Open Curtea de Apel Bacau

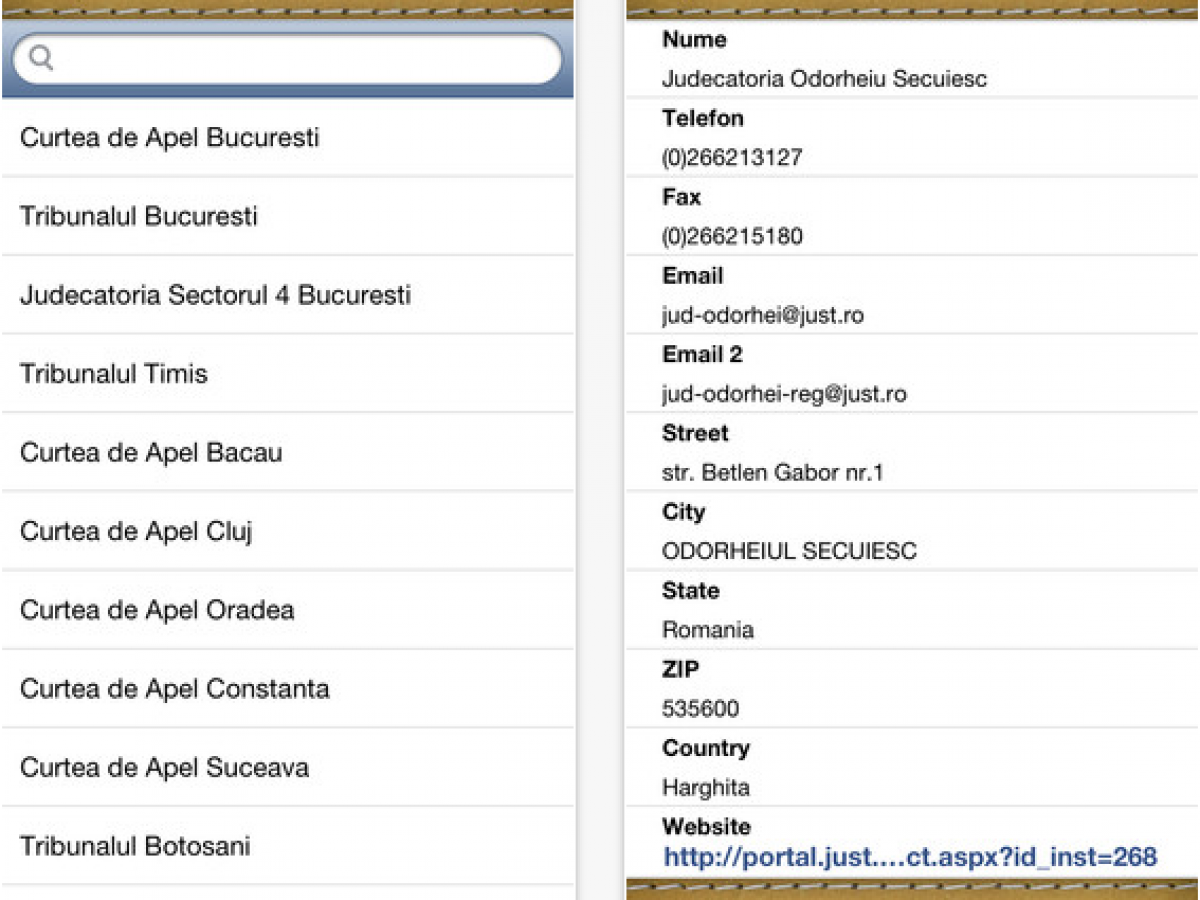(x=288, y=452)
